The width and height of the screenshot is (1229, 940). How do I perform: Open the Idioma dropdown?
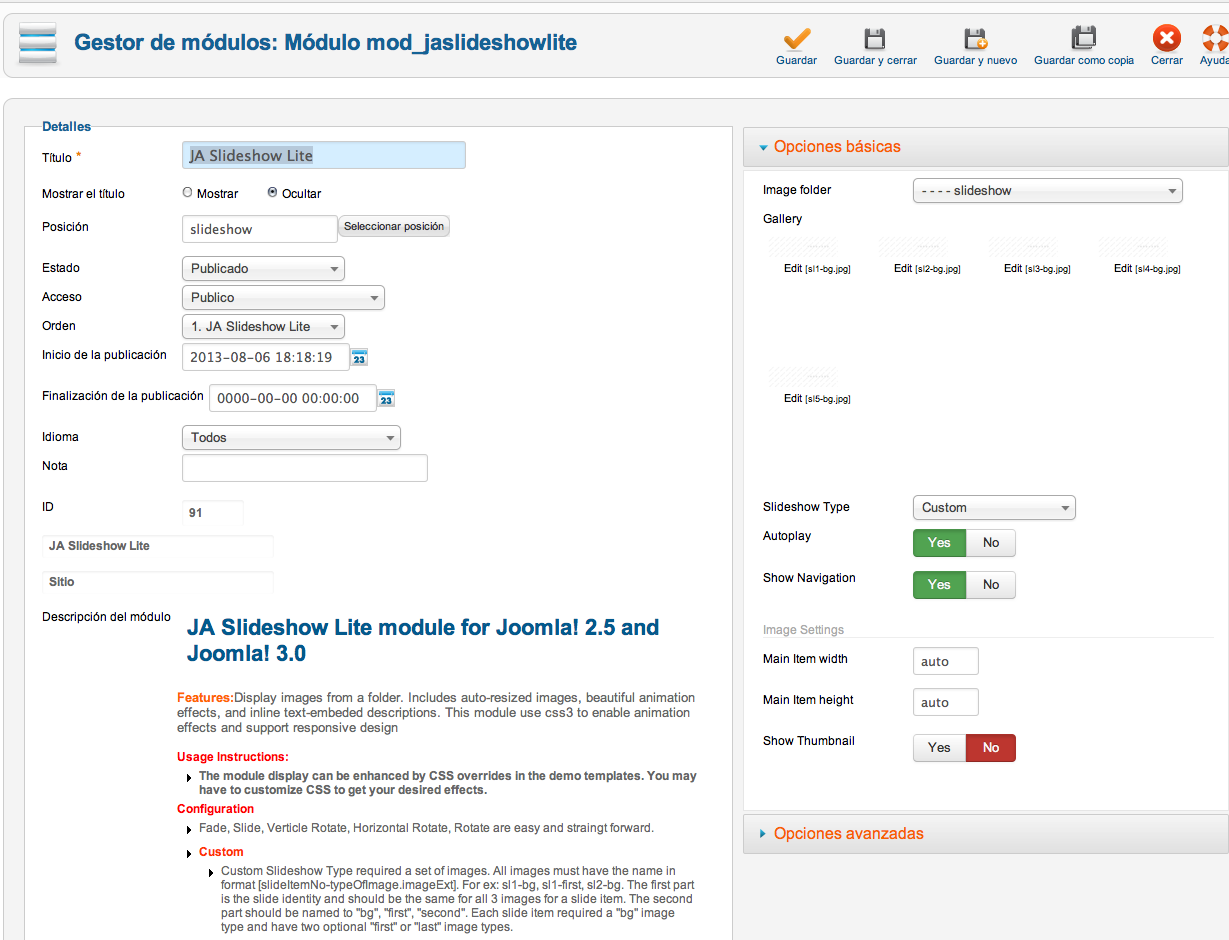[x=291, y=437]
